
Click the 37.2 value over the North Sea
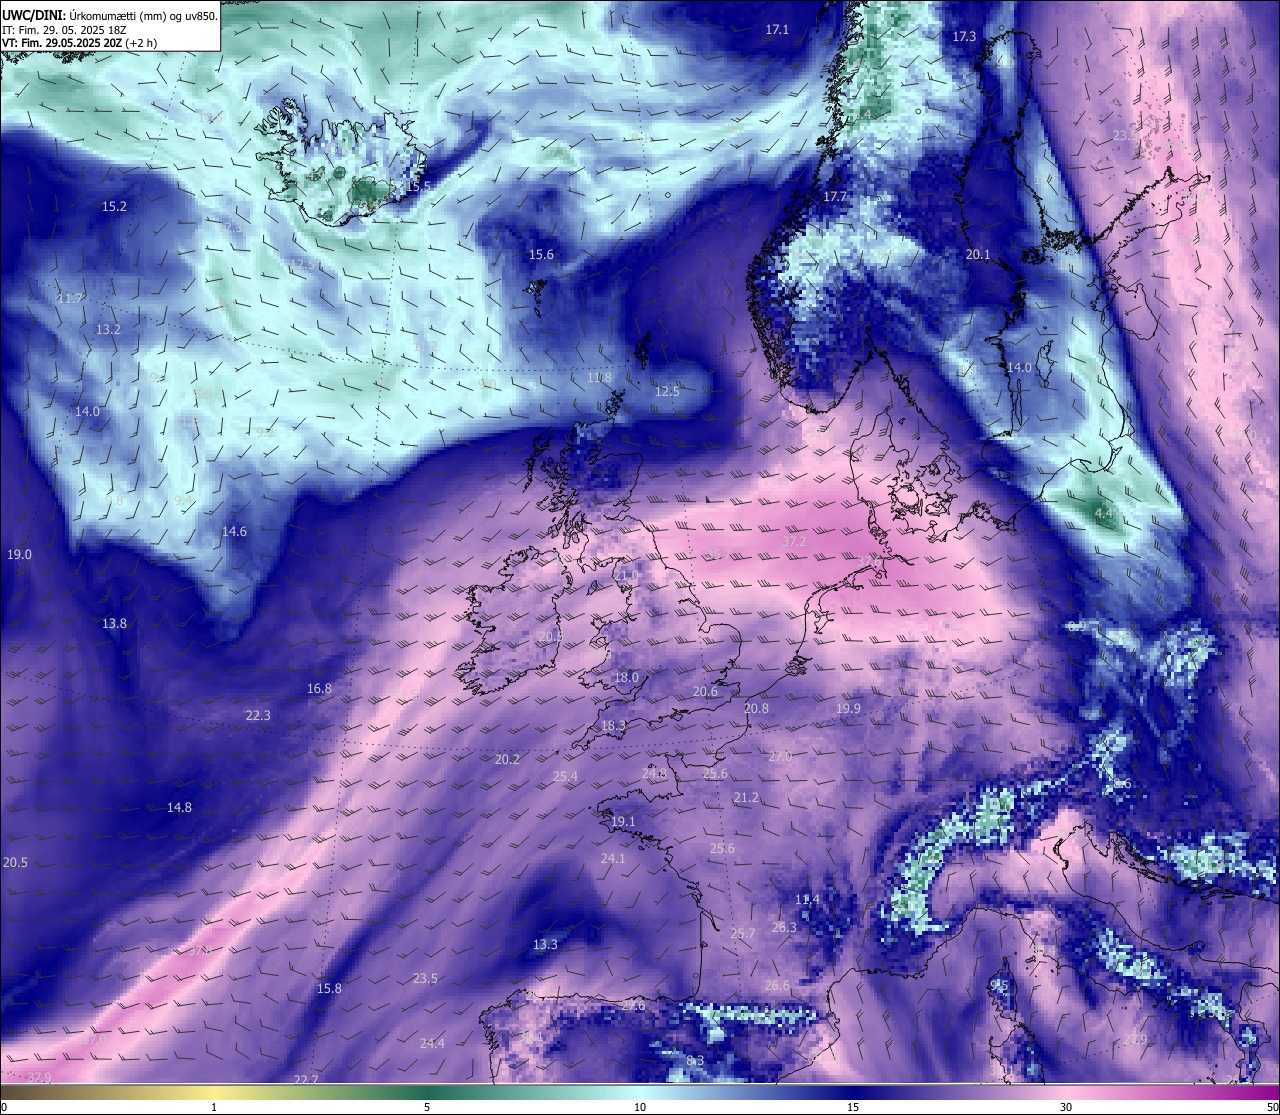[x=794, y=542]
